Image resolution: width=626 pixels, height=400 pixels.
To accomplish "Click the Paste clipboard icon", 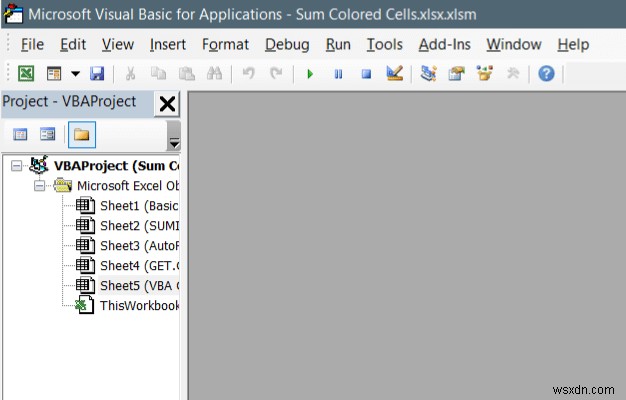I will coord(186,74).
